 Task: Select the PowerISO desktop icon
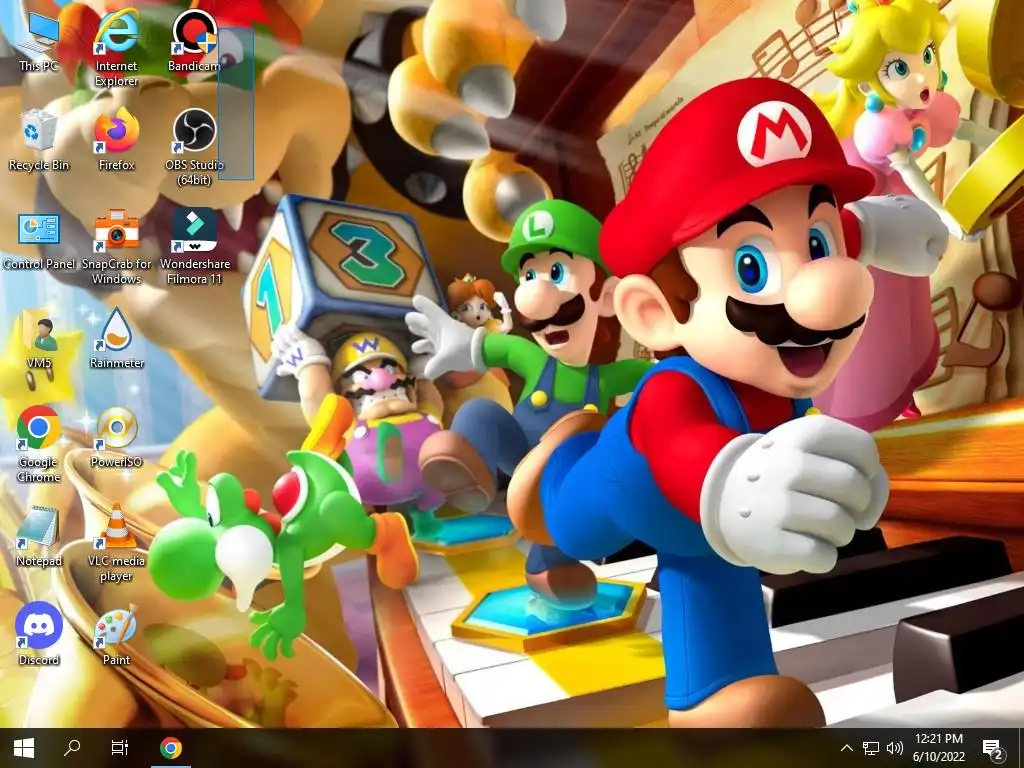click(x=116, y=436)
